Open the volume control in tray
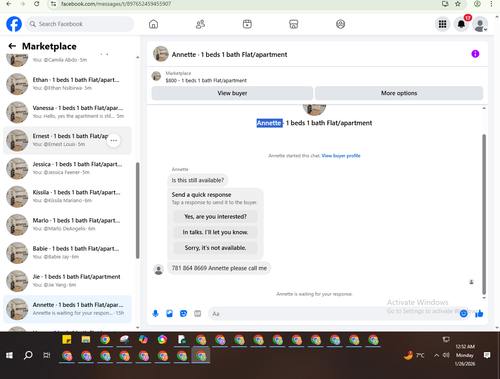The image size is (500, 379). [446, 355]
